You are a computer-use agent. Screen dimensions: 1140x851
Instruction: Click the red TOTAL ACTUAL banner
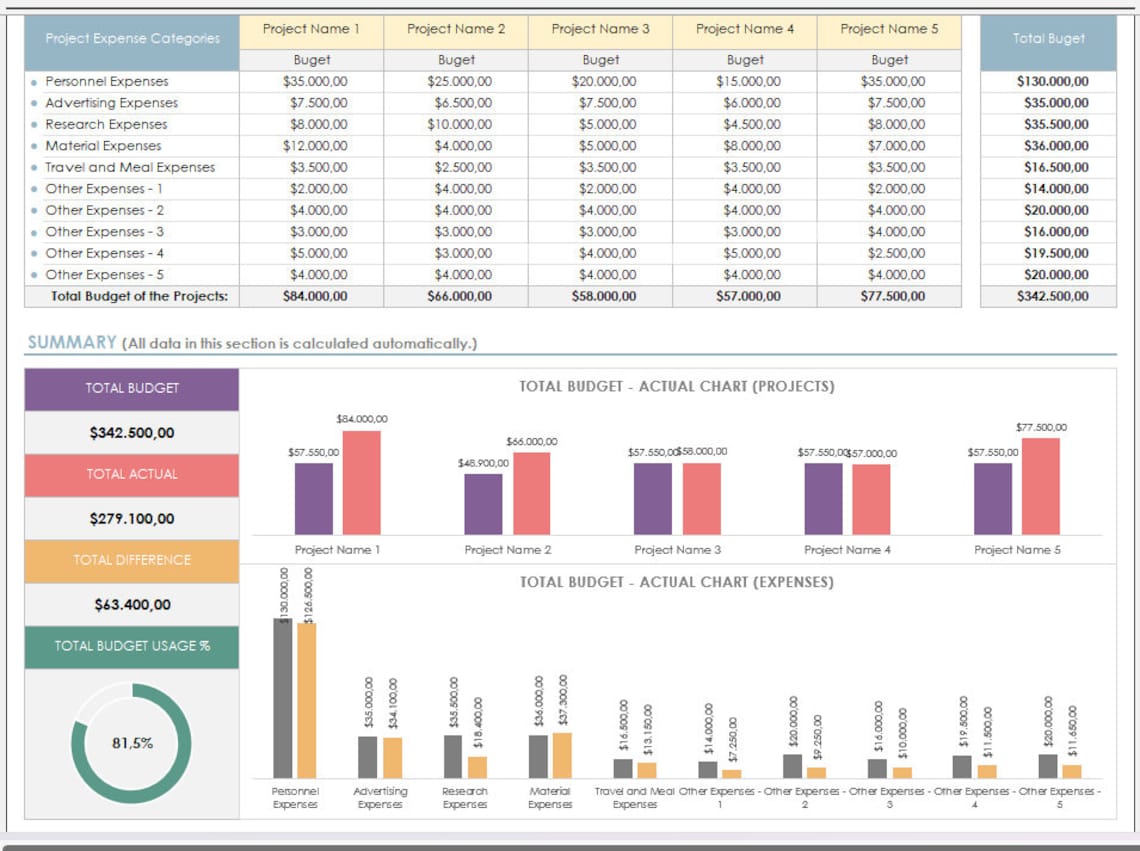coord(131,475)
